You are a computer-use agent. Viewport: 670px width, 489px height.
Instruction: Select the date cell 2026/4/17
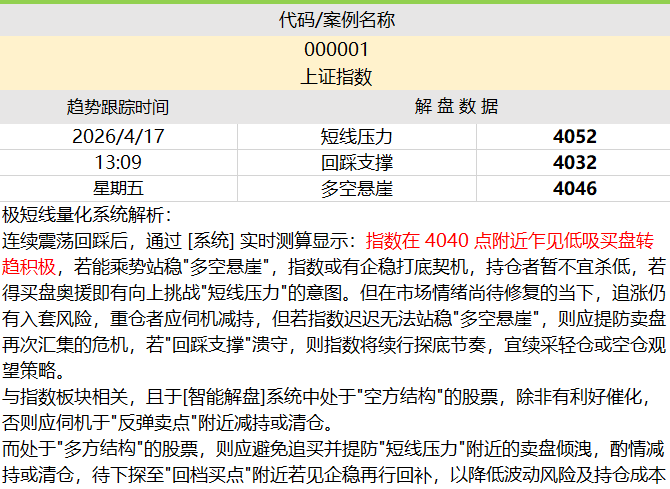tap(118, 136)
